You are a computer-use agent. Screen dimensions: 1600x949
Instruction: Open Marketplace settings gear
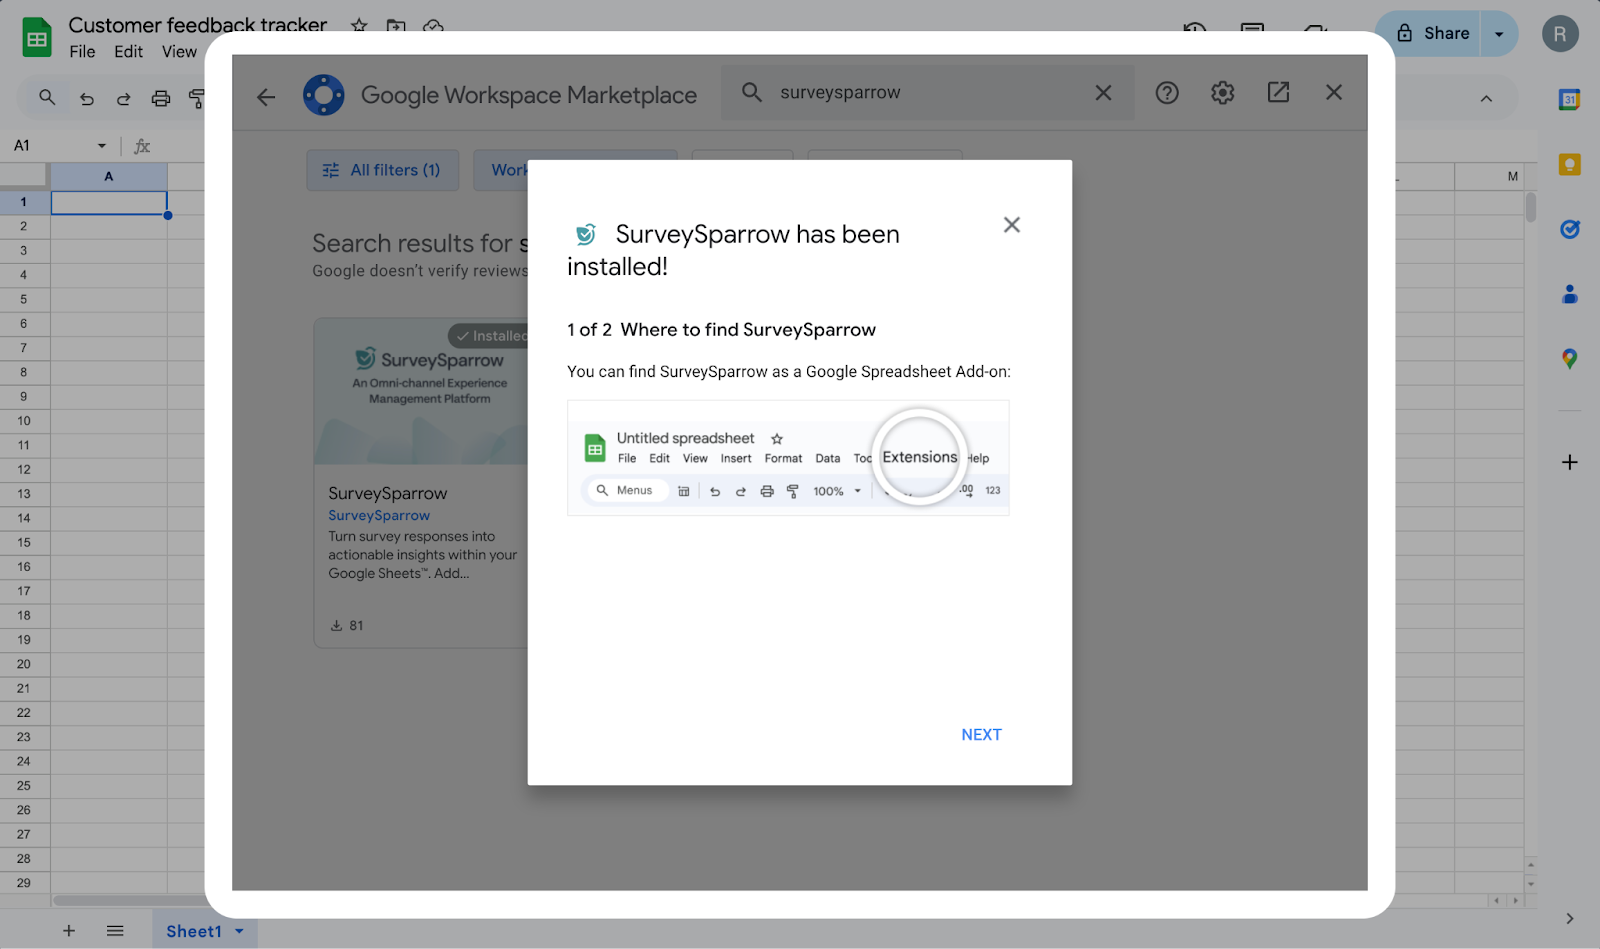point(1222,93)
